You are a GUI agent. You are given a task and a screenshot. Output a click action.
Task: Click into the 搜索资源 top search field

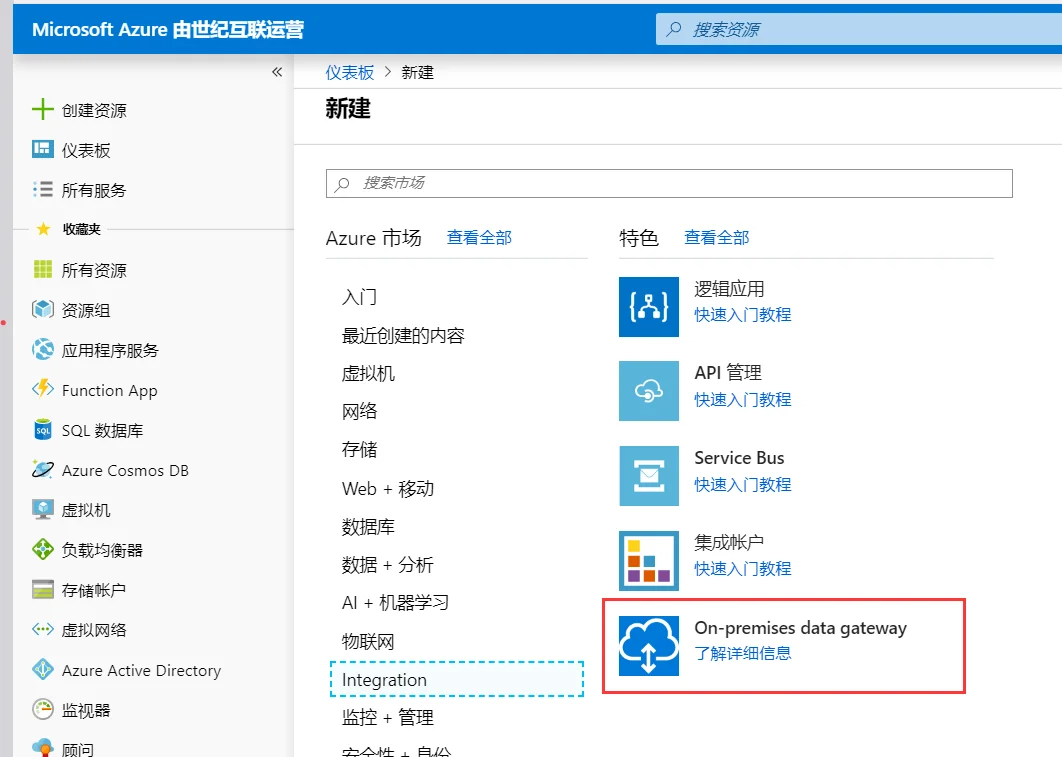(859, 29)
